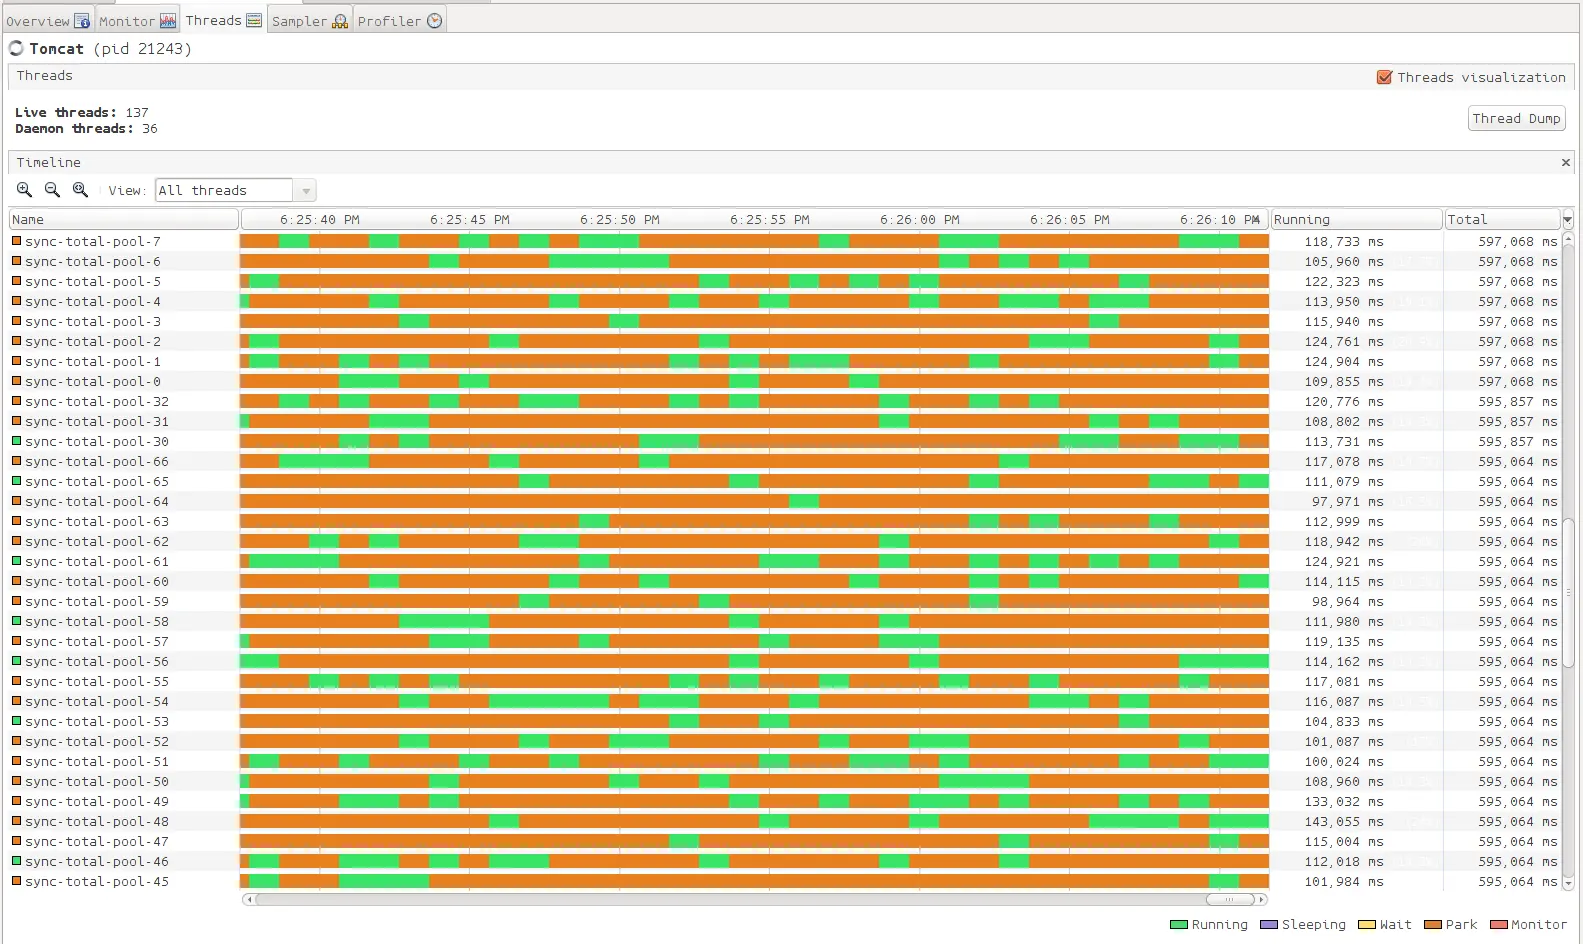
Task: Open the Profiler tab
Action: point(399,20)
